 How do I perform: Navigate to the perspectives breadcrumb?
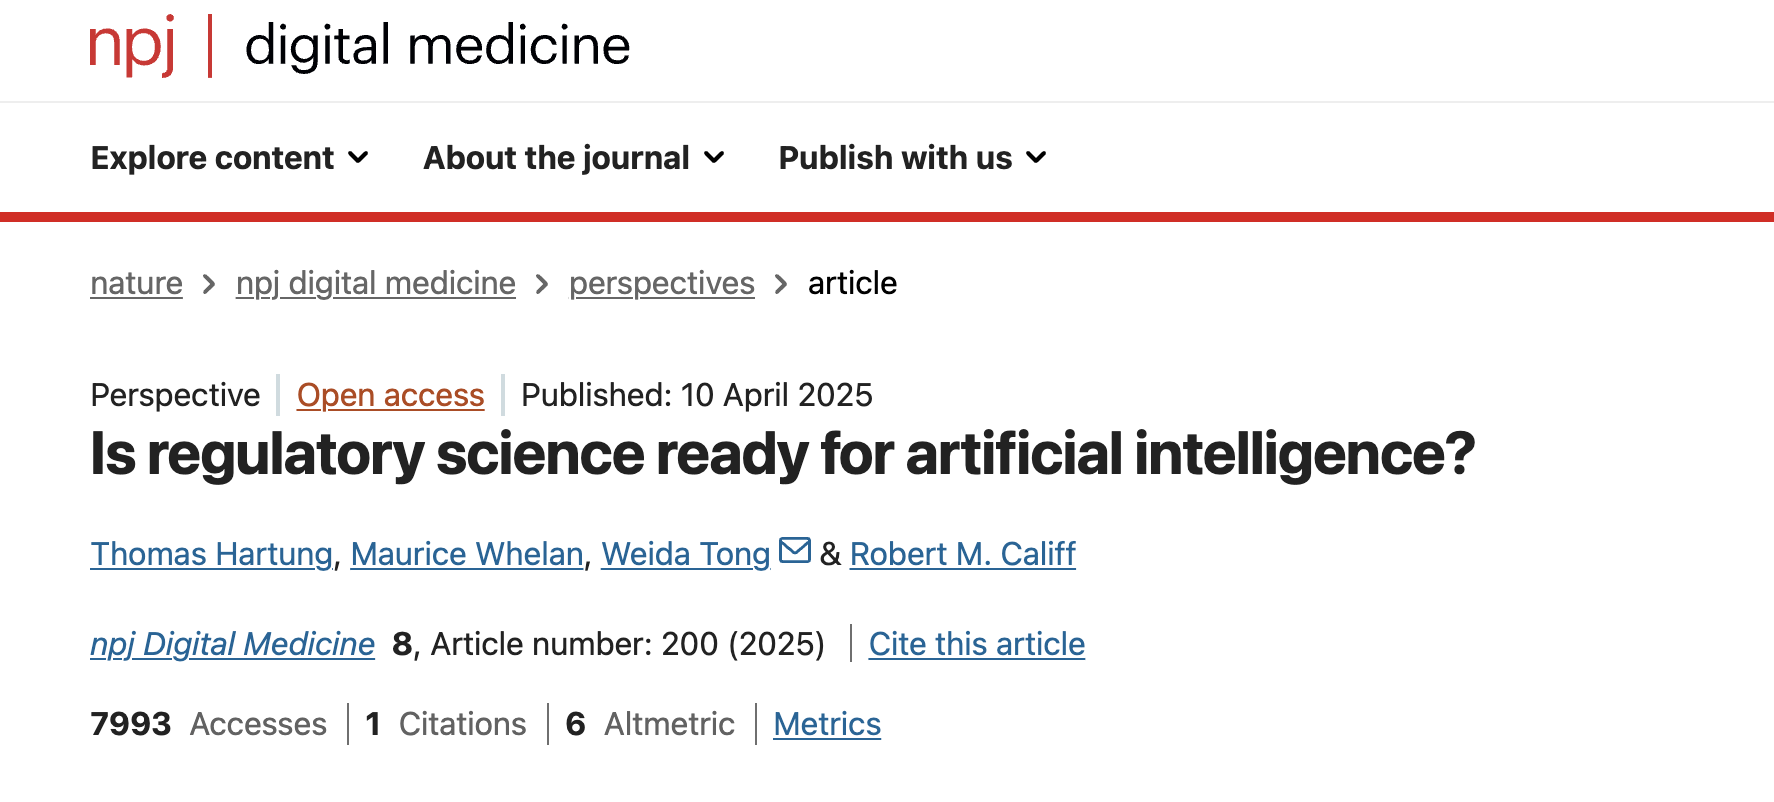661,284
